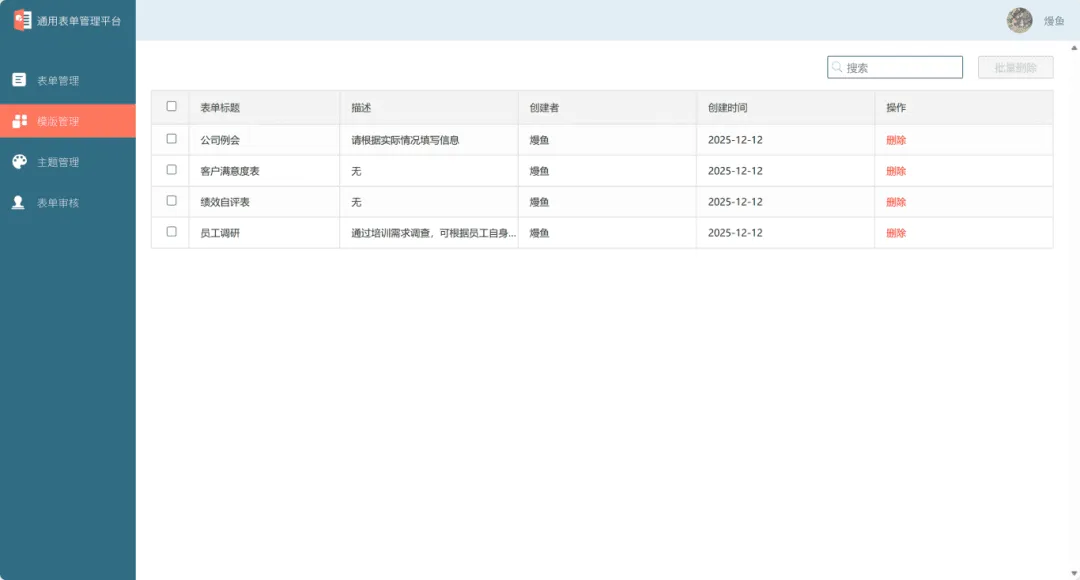This screenshot has height=580, width=1080.
Task: Click the 表单管理 form icon in sidebar
Action: point(19,80)
